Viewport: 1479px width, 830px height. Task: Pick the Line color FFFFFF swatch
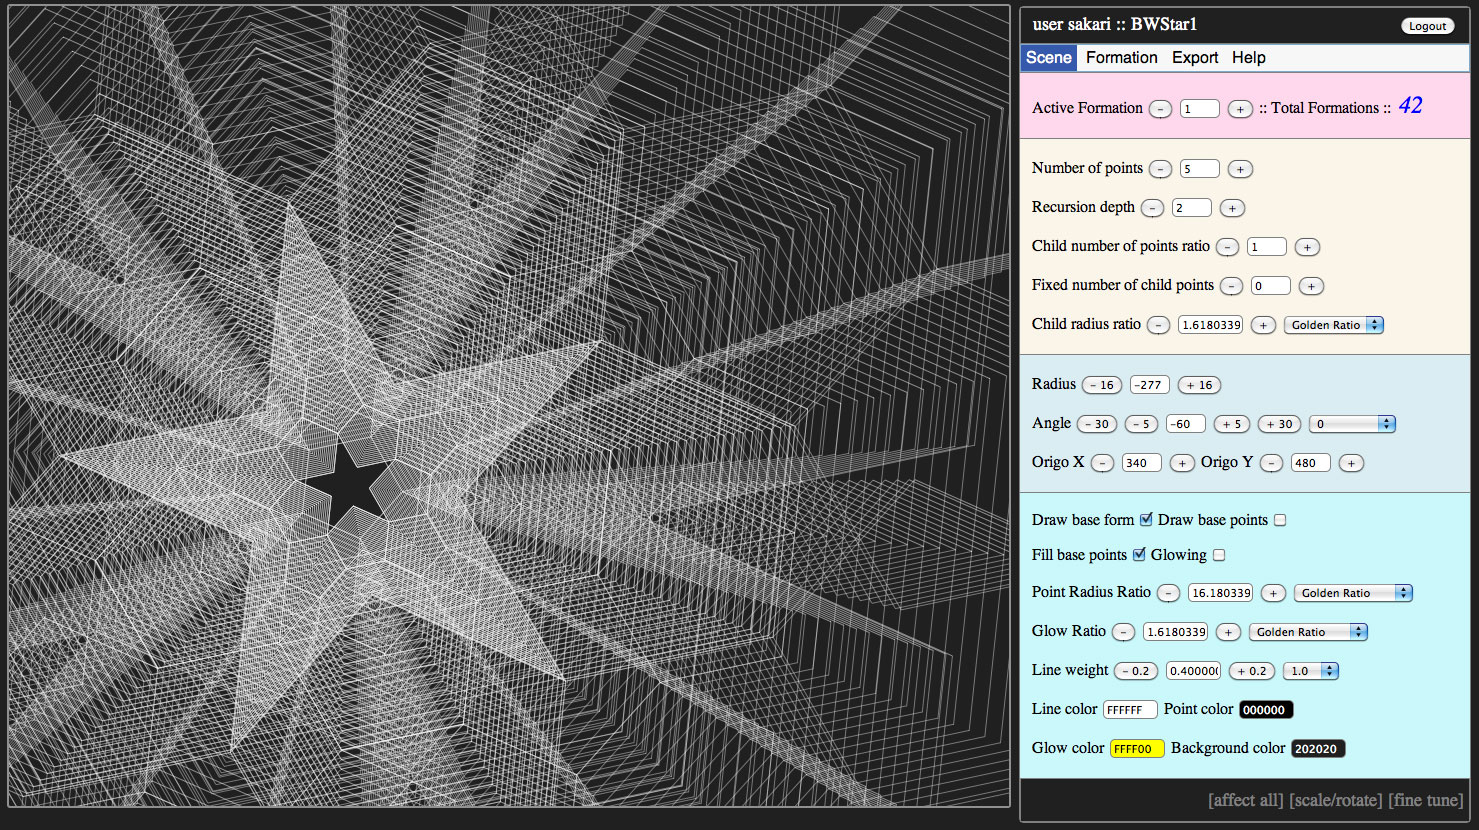coord(1130,710)
